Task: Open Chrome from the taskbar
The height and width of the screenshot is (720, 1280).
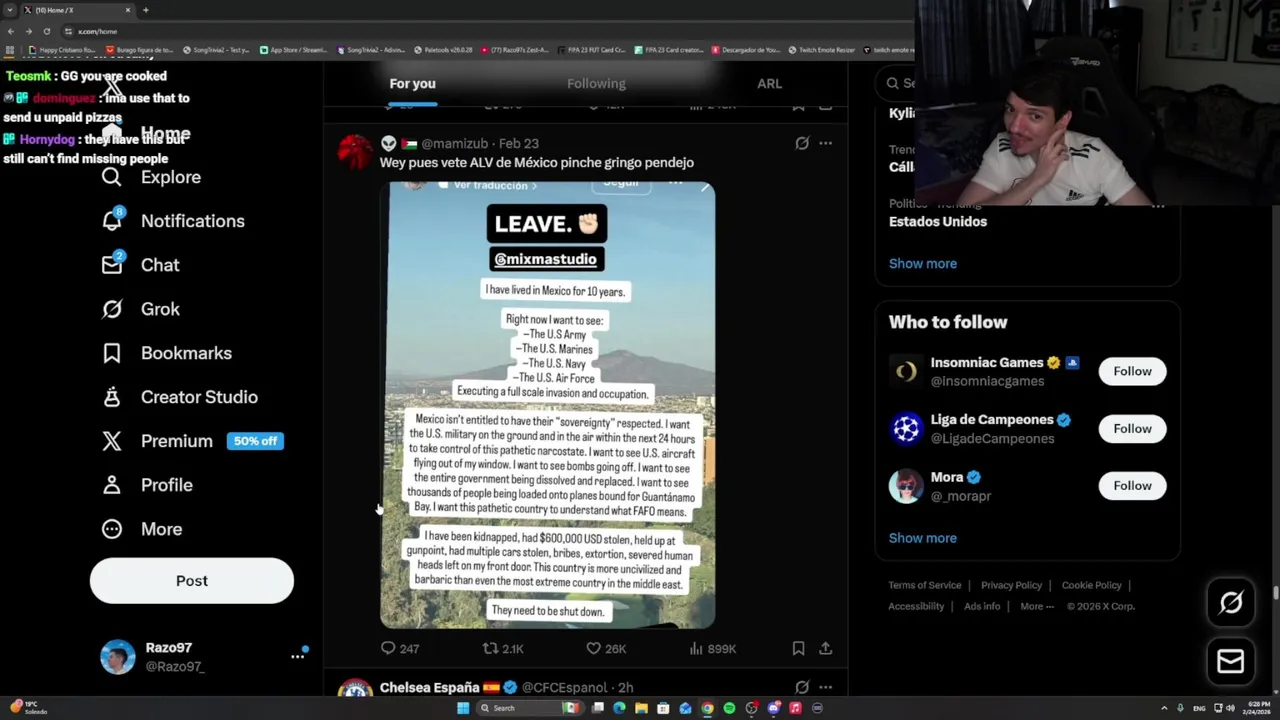Action: tap(707, 708)
